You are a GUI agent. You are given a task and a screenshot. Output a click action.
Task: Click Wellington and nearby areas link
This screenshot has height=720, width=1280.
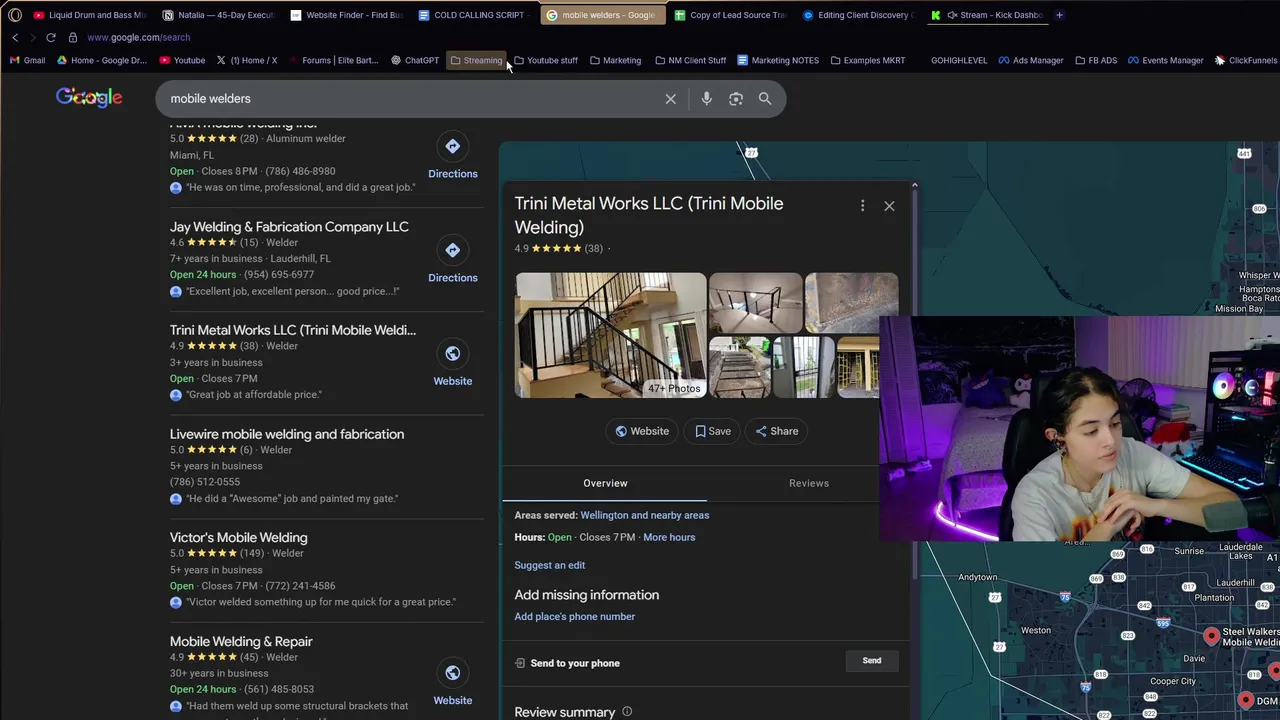[644, 515]
